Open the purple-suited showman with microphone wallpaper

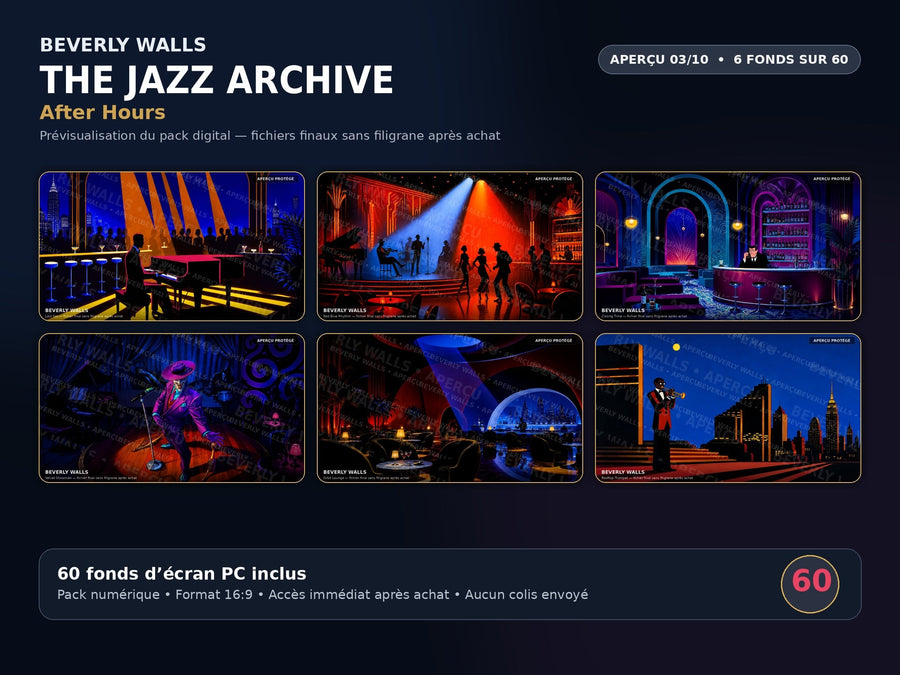click(x=172, y=408)
